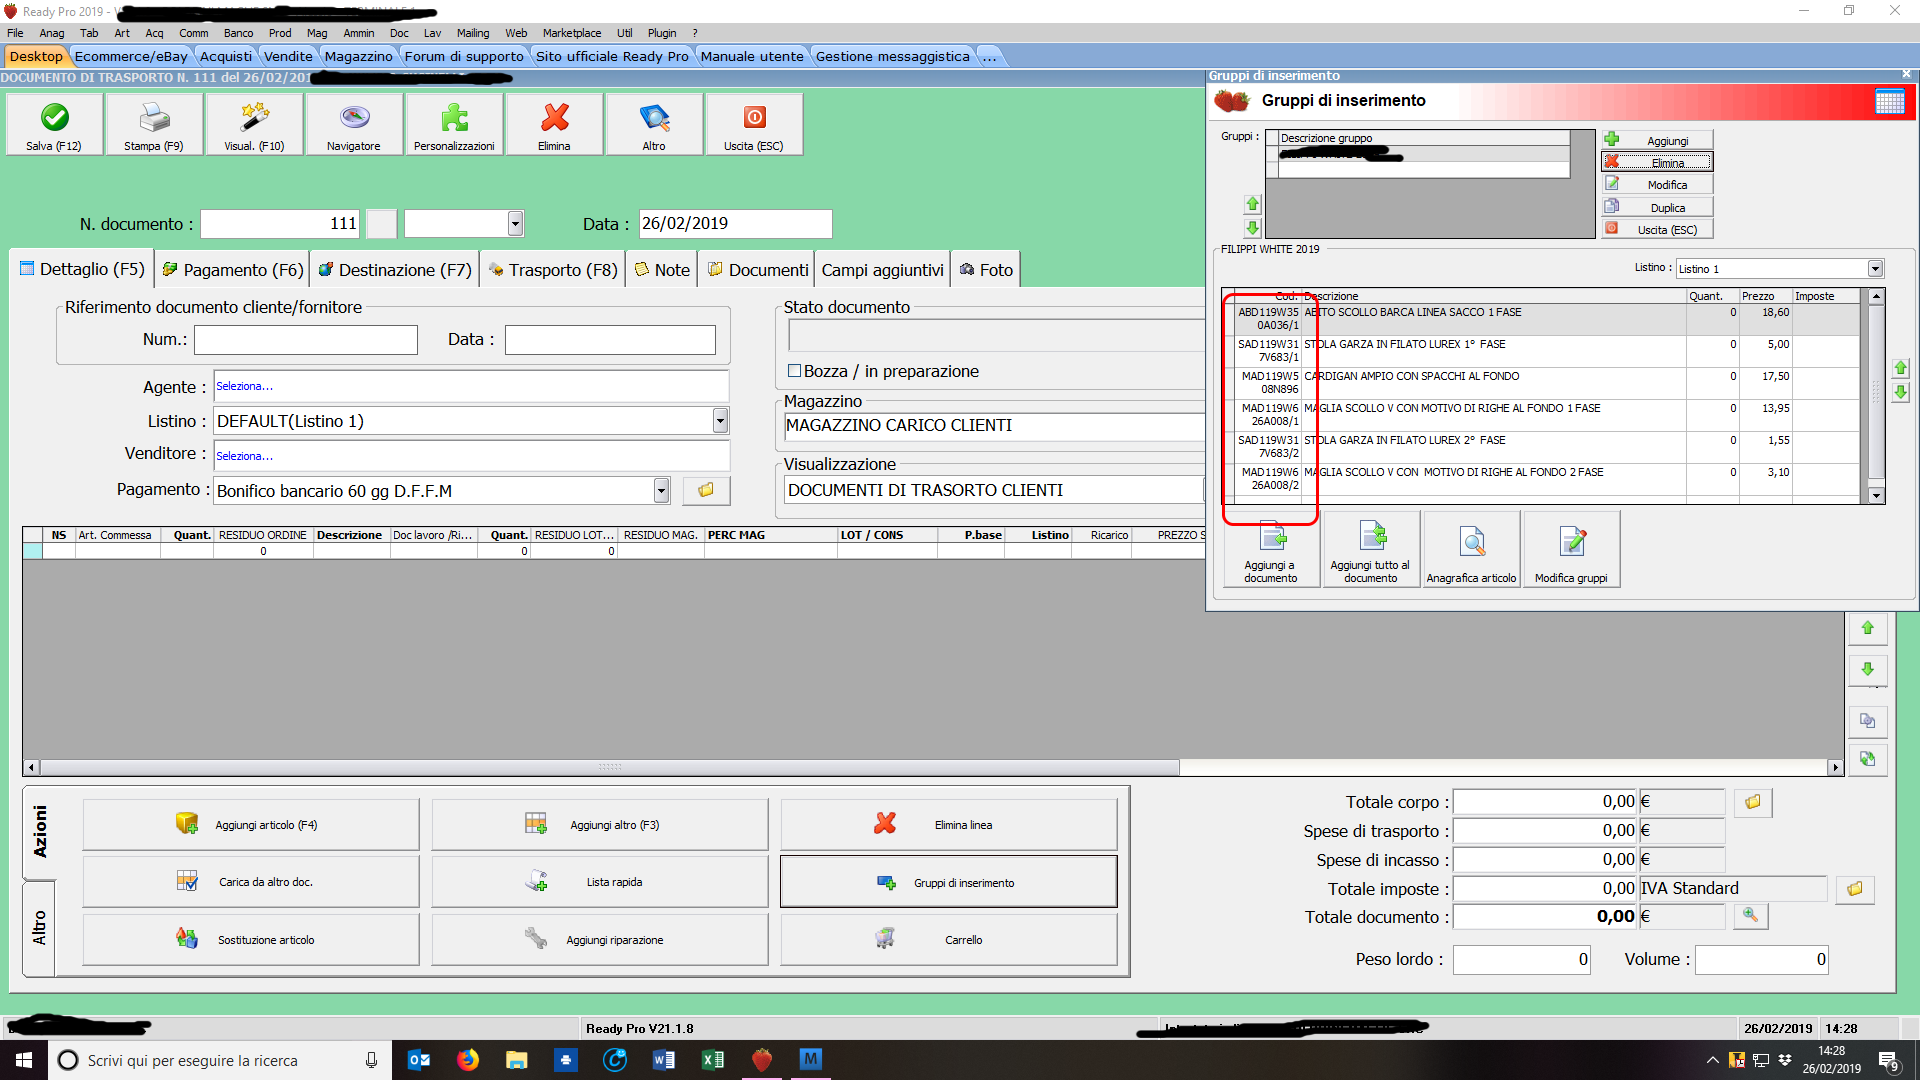
Task: Open Anagrafica articolo
Action: pyautogui.click(x=1471, y=549)
